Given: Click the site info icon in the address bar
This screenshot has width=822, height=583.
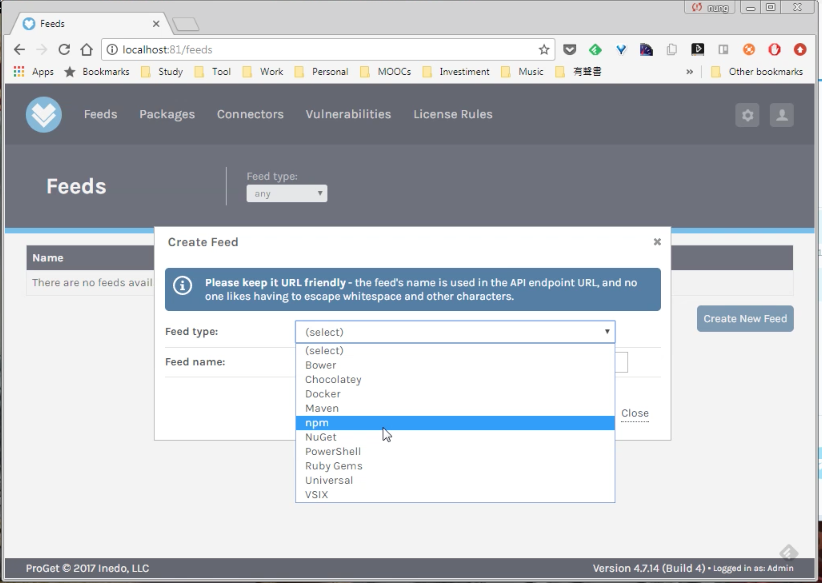Looking at the screenshot, I should (112, 49).
